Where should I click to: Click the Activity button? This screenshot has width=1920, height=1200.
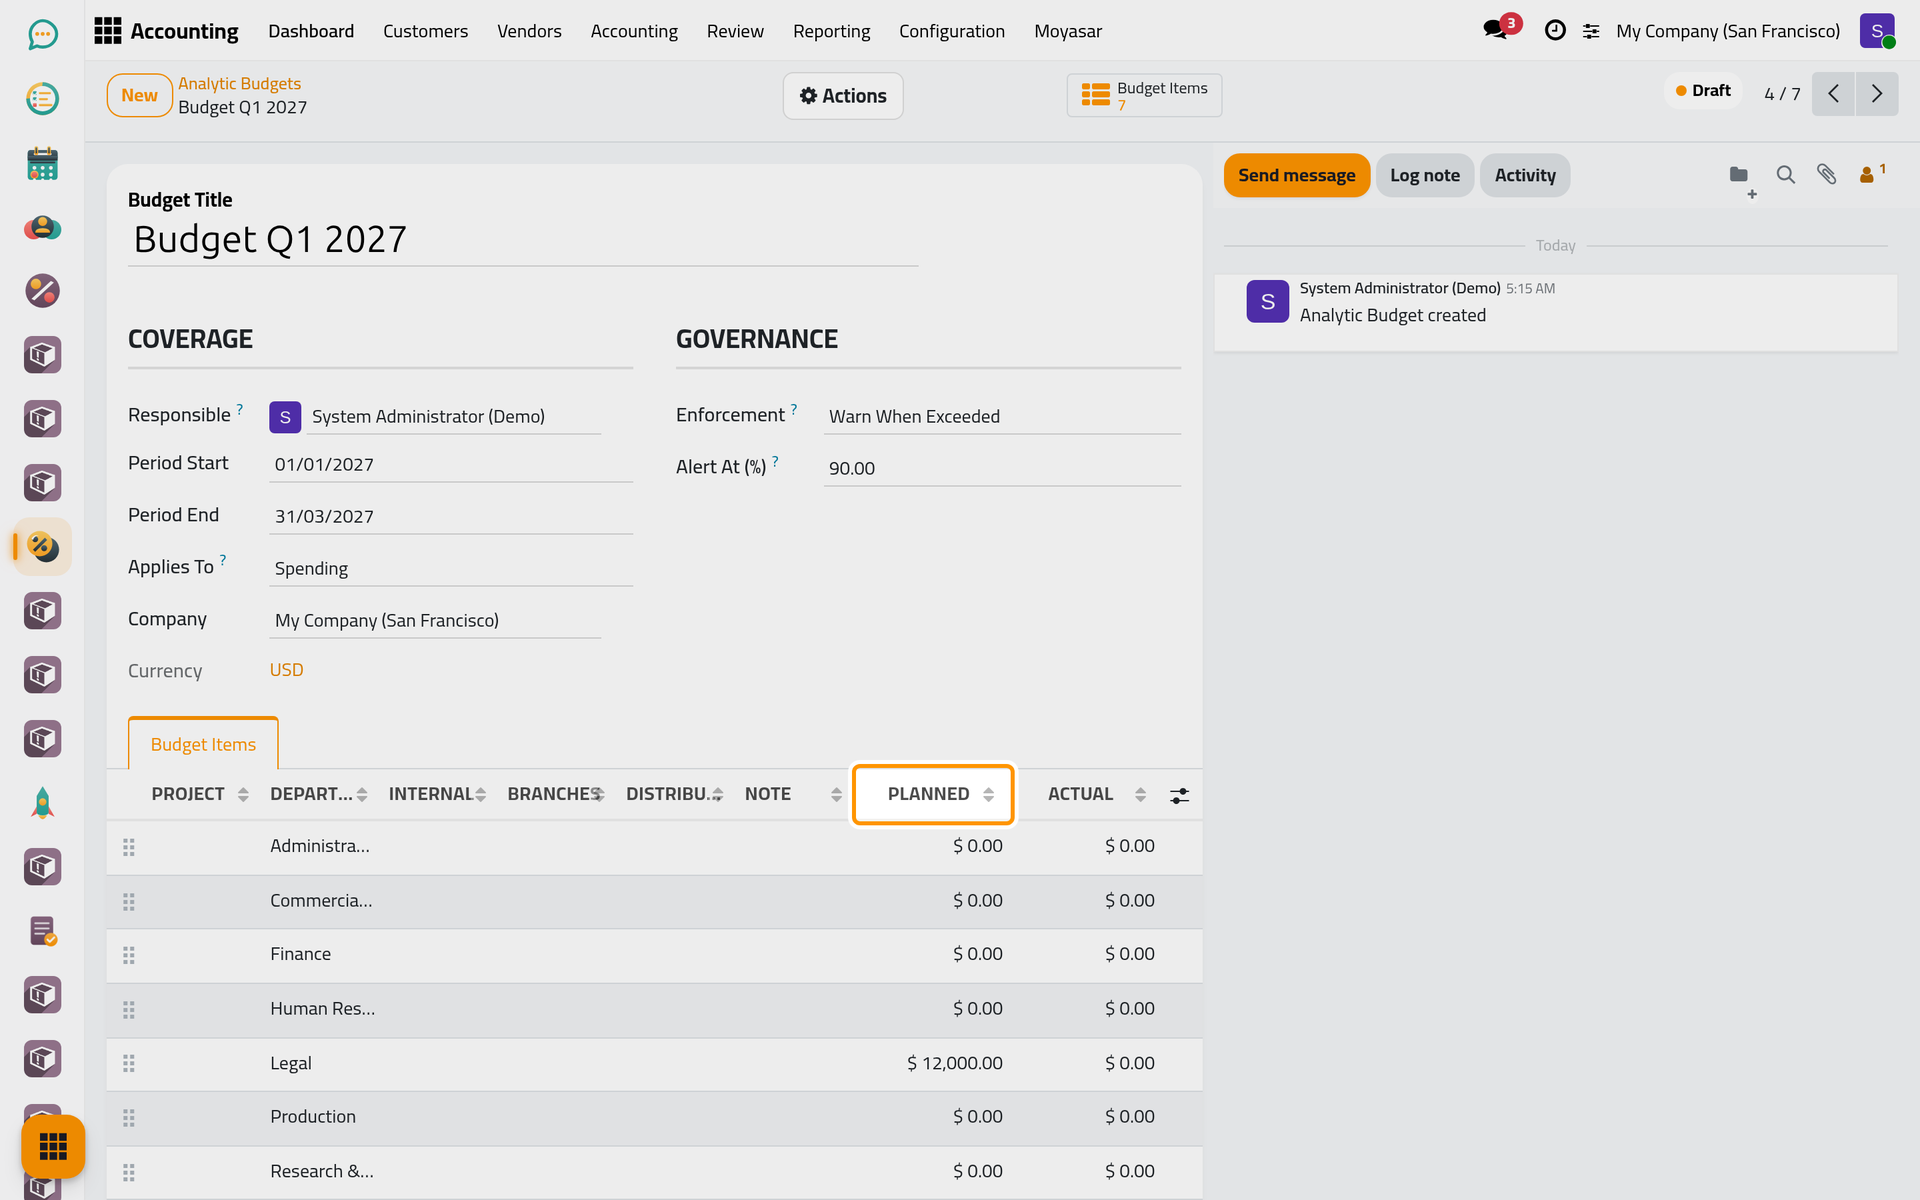click(x=1525, y=175)
